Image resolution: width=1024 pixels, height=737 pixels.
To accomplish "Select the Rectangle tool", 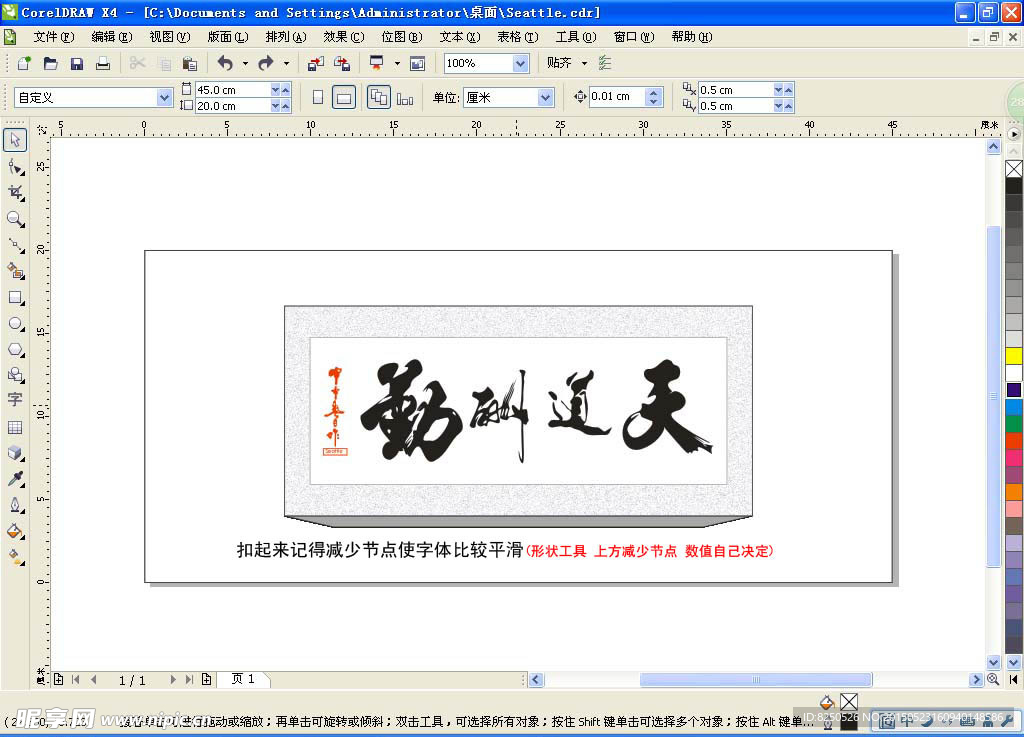I will tap(15, 298).
